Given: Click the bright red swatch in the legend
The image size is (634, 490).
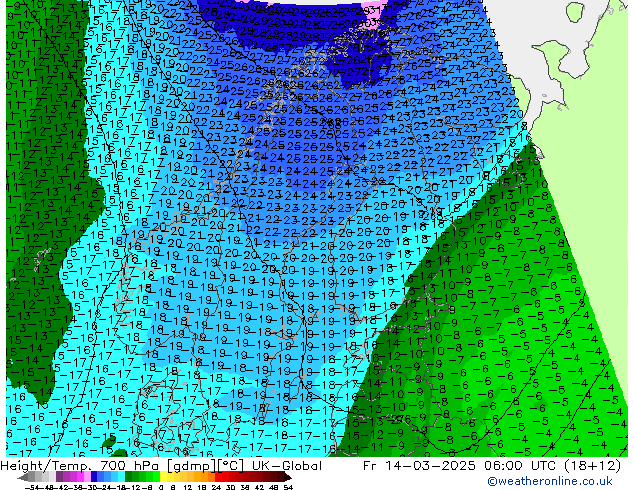Looking at the screenshot, I should [x=218, y=477].
